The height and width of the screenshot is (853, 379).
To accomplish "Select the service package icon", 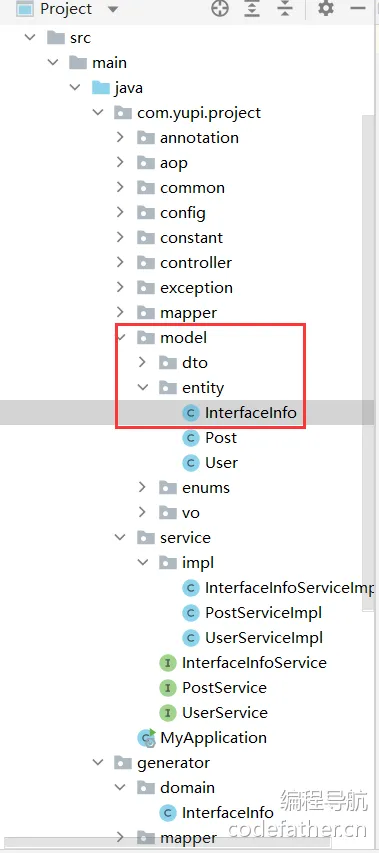I will coord(146,538).
